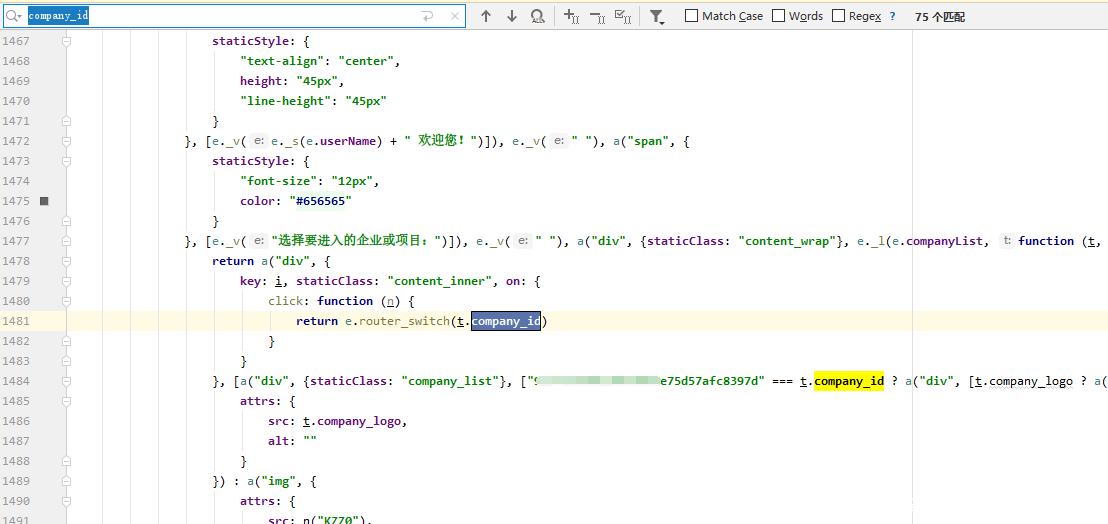Enable the Match Case checkbox
Viewport: 1108px width, 524px height.
[692, 16]
